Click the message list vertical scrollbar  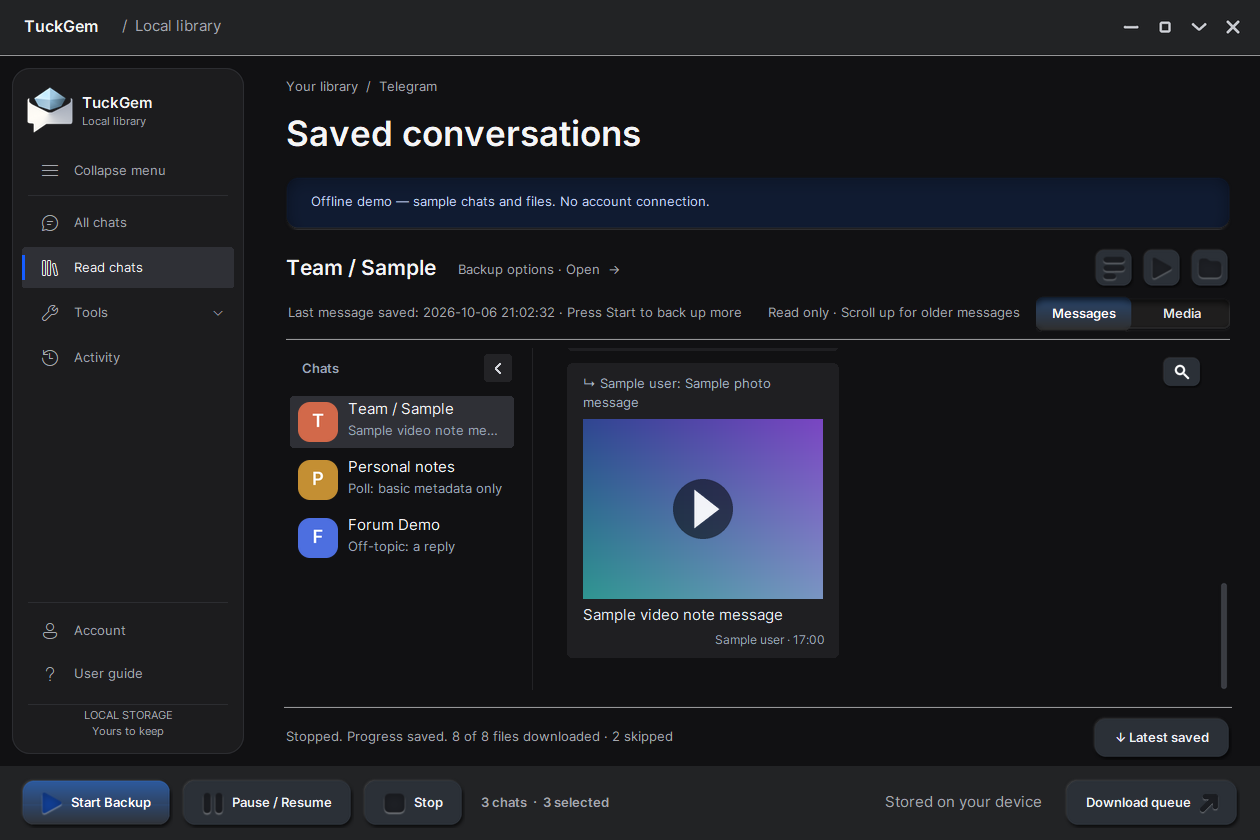(x=1224, y=636)
